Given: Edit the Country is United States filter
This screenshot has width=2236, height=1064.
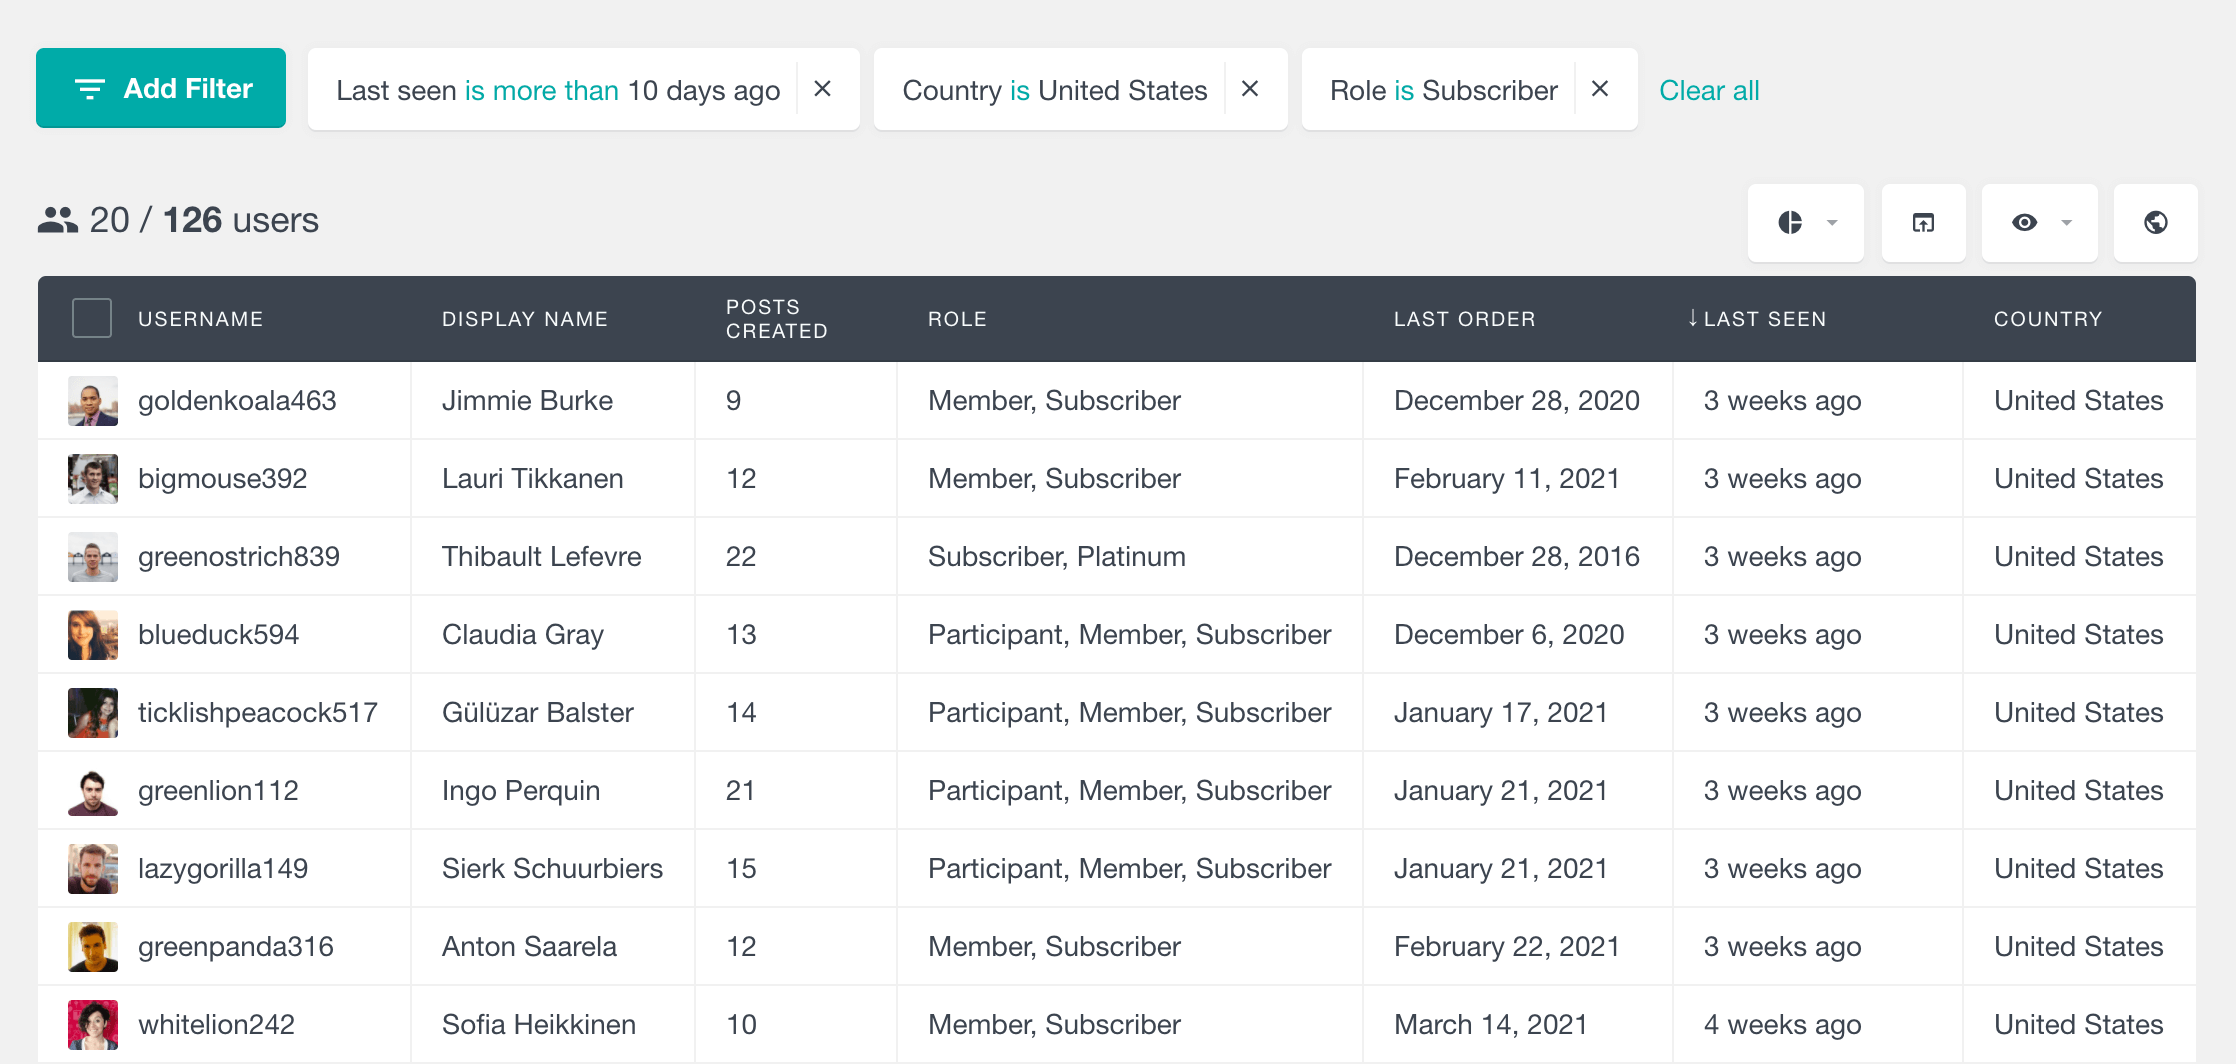Looking at the screenshot, I should pos(1055,90).
